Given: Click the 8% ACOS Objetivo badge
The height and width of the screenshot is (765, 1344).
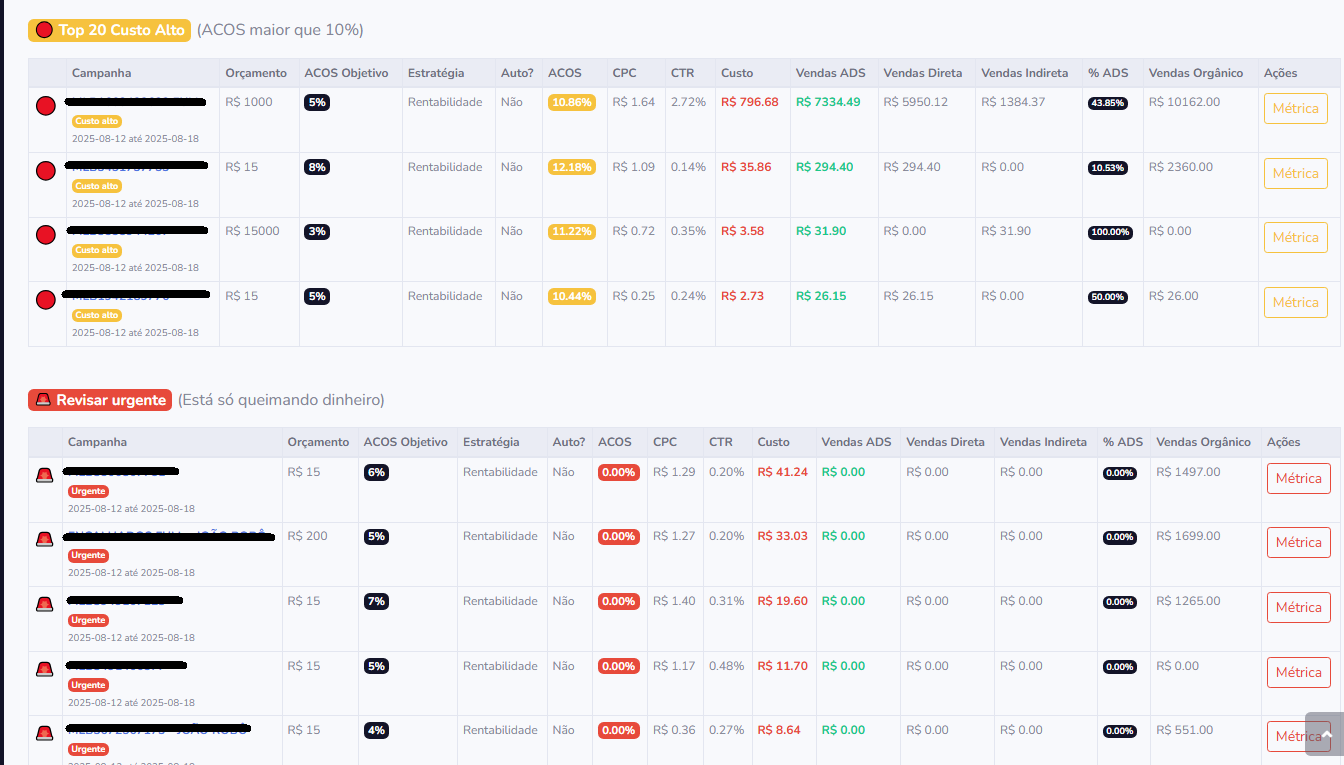Looking at the screenshot, I should click(x=317, y=167).
